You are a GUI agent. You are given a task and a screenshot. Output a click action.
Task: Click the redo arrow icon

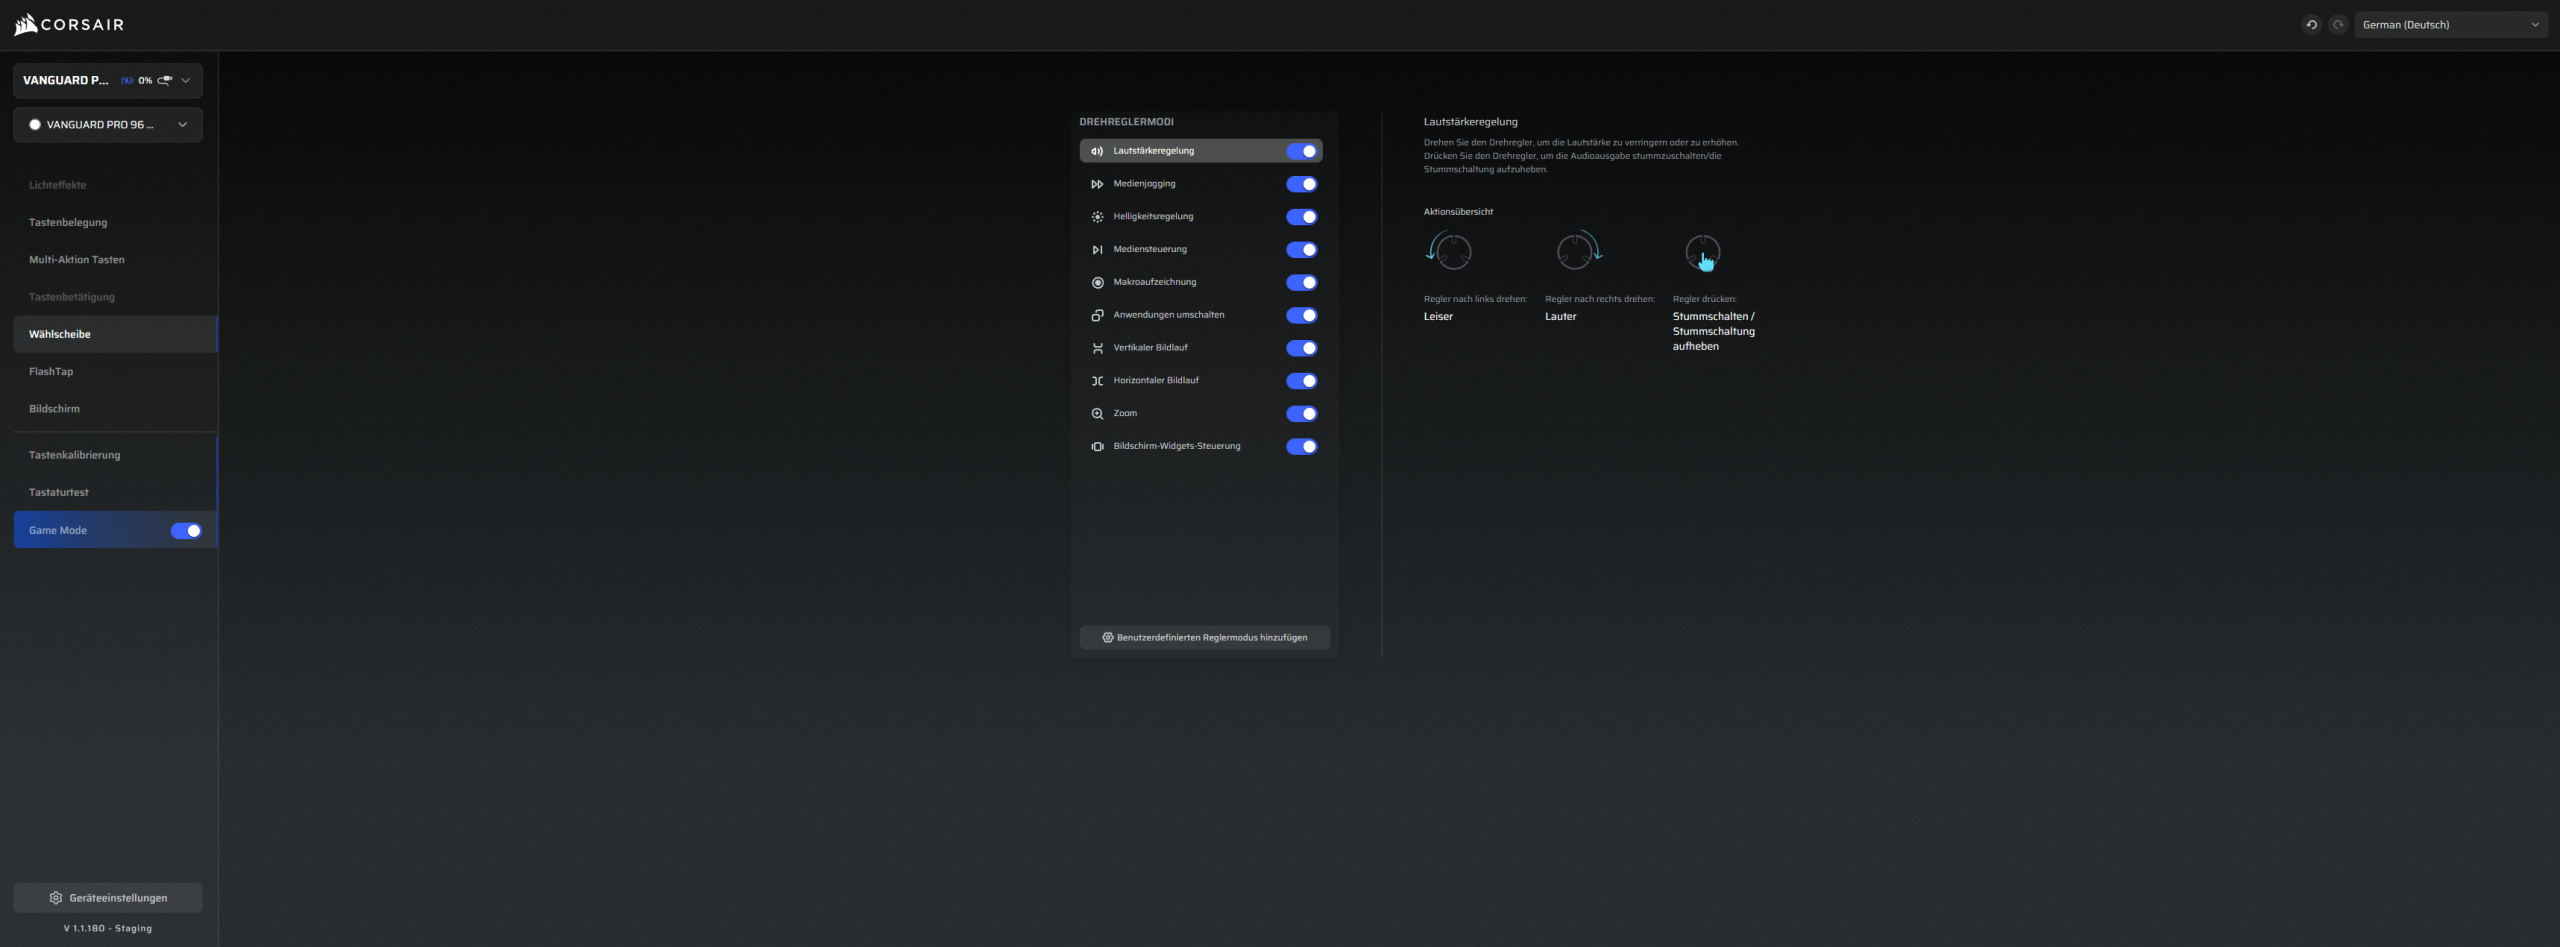(2338, 25)
